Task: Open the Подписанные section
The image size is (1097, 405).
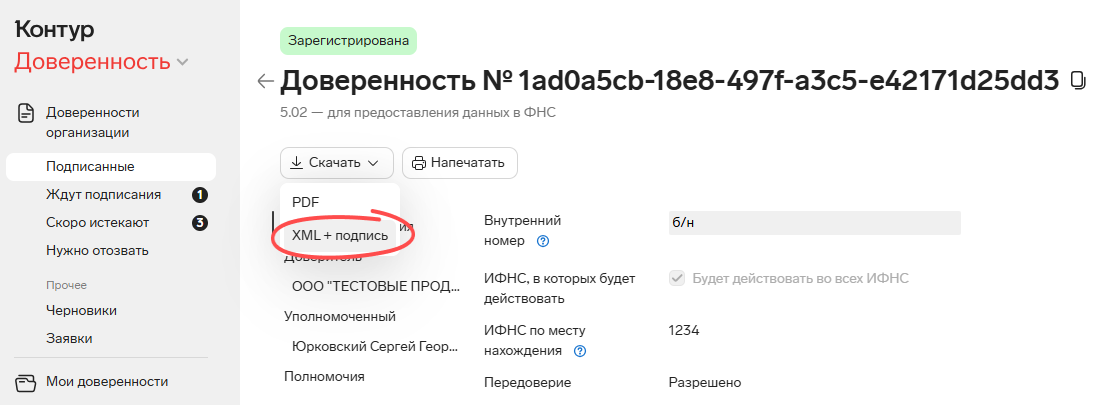Action: pos(90,166)
